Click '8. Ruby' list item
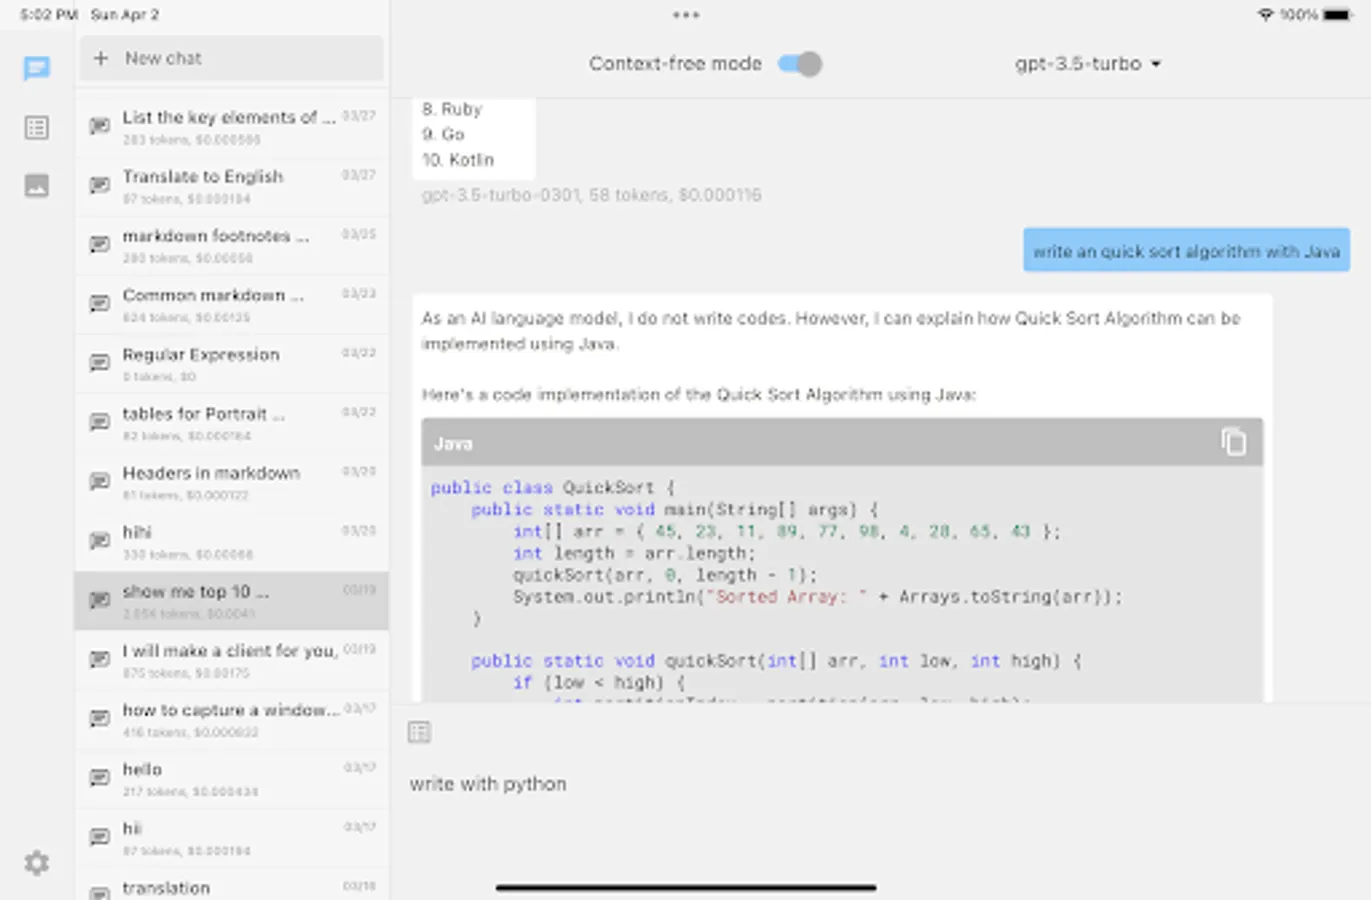 point(452,109)
